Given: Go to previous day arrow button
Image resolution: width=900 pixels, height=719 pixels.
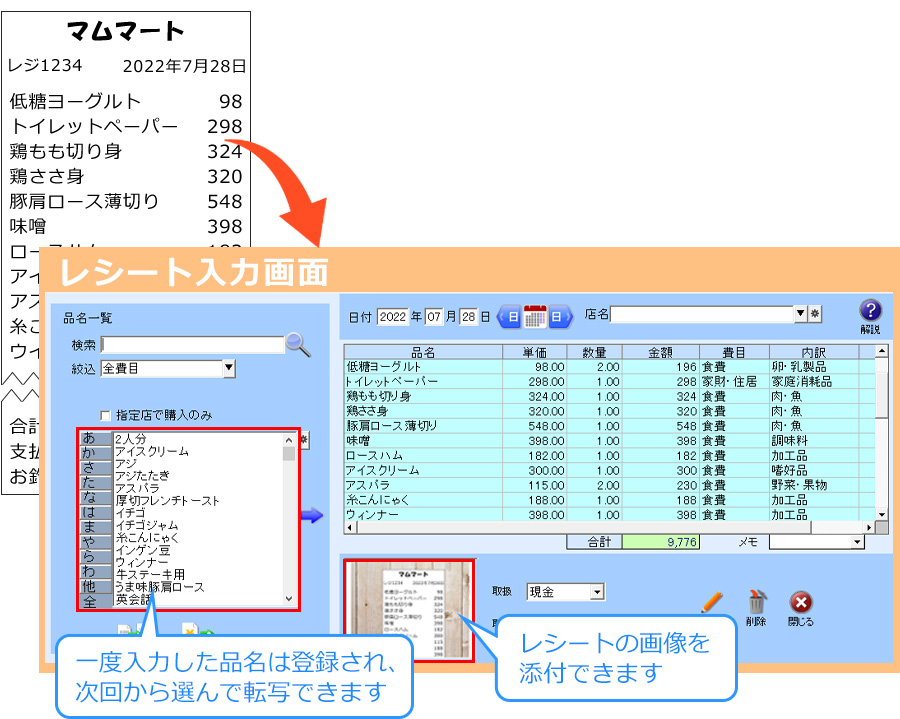Looking at the screenshot, I should pyautogui.click(x=509, y=317).
